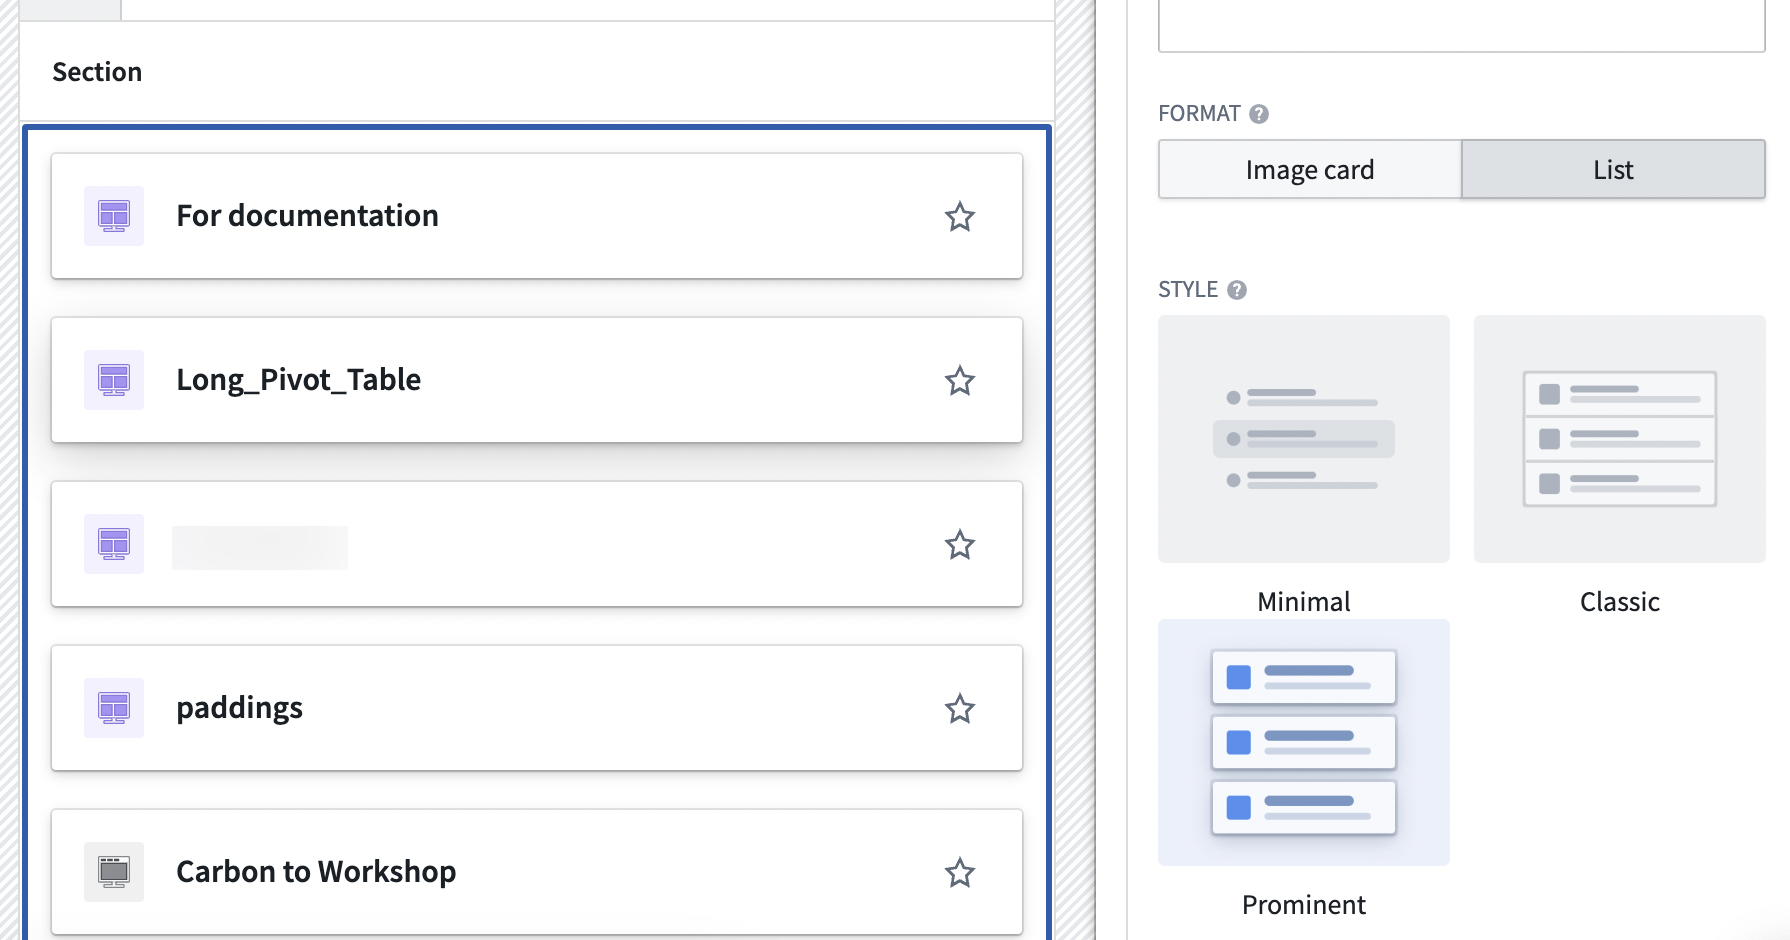This screenshot has height=940, width=1790.
Task: Favorite the paddings item
Action: tap(960, 708)
